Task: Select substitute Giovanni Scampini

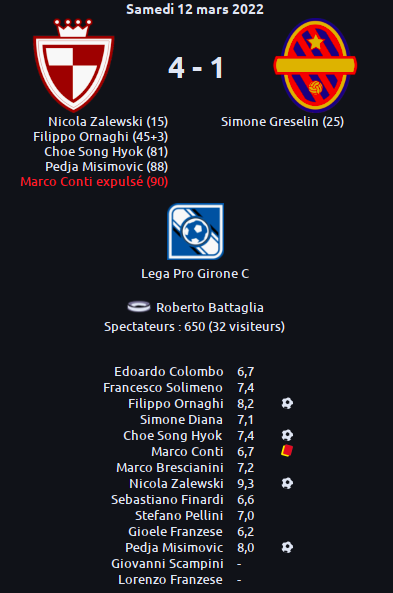Action: (x=167, y=564)
